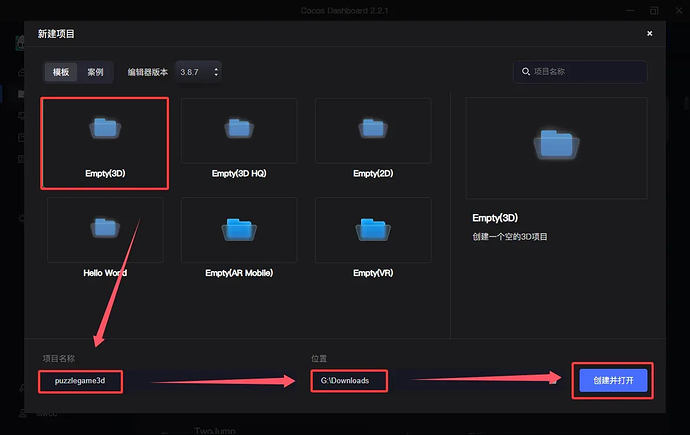Choose the Empty(2D) template
Image resolution: width=690 pixels, height=435 pixels.
tap(373, 140)
